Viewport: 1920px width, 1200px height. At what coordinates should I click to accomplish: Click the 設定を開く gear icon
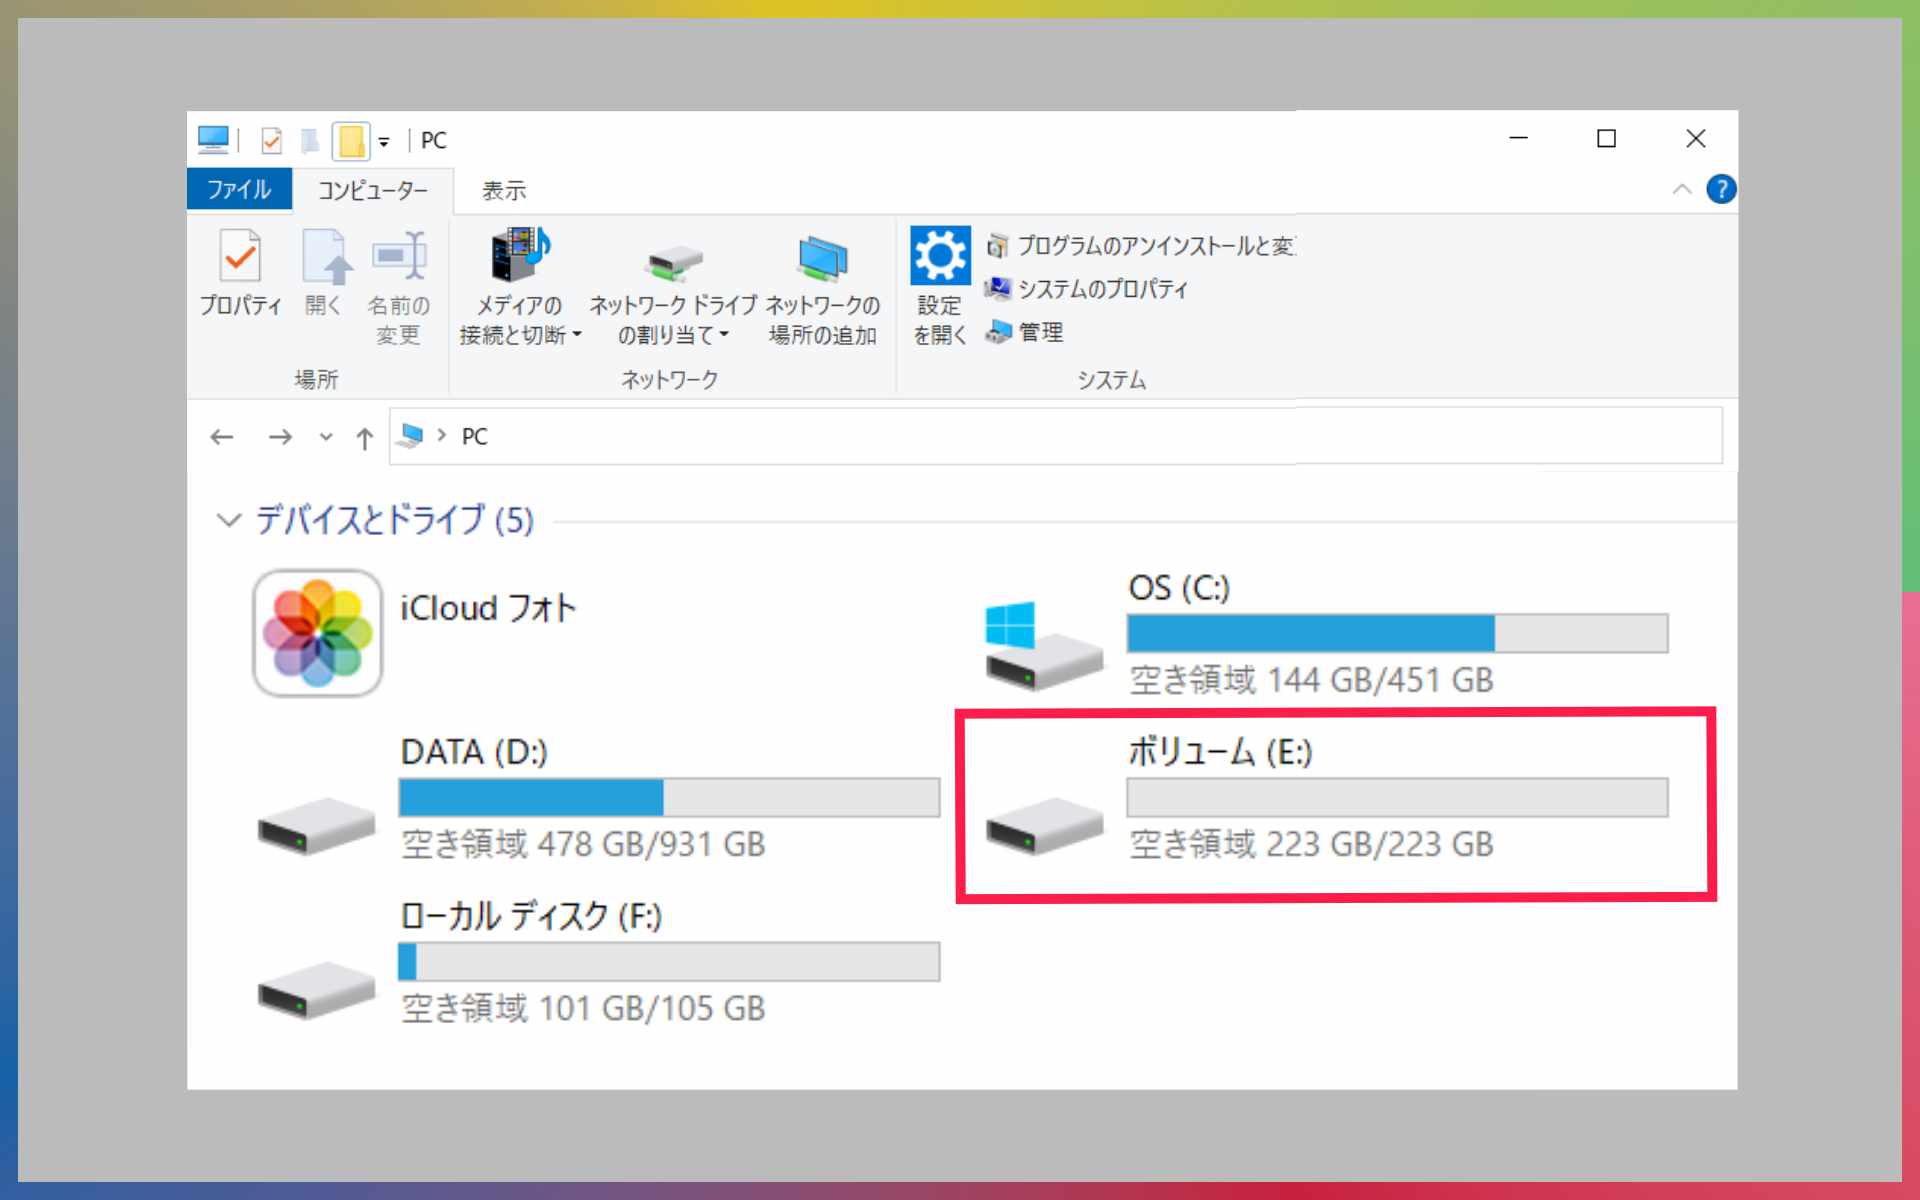click(939, 256)
